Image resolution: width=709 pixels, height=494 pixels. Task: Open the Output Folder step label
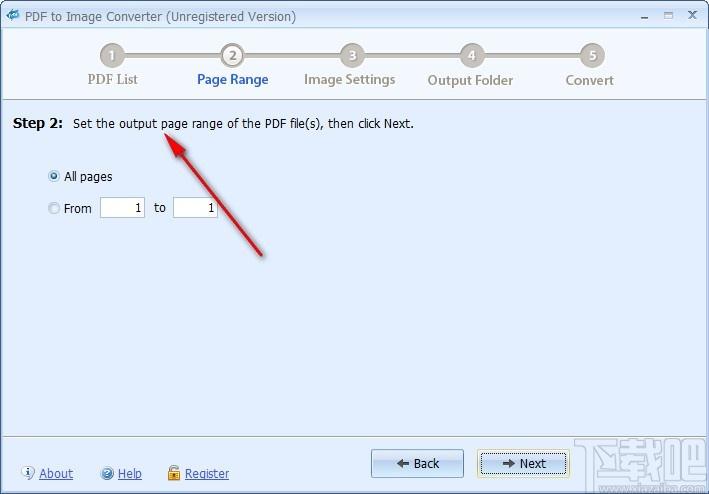coord(470,80)
